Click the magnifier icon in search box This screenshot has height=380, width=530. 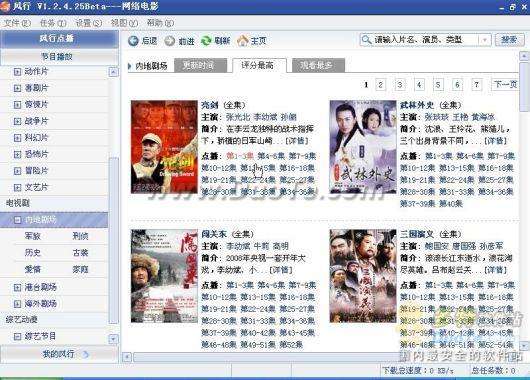(x=366, y=40)
